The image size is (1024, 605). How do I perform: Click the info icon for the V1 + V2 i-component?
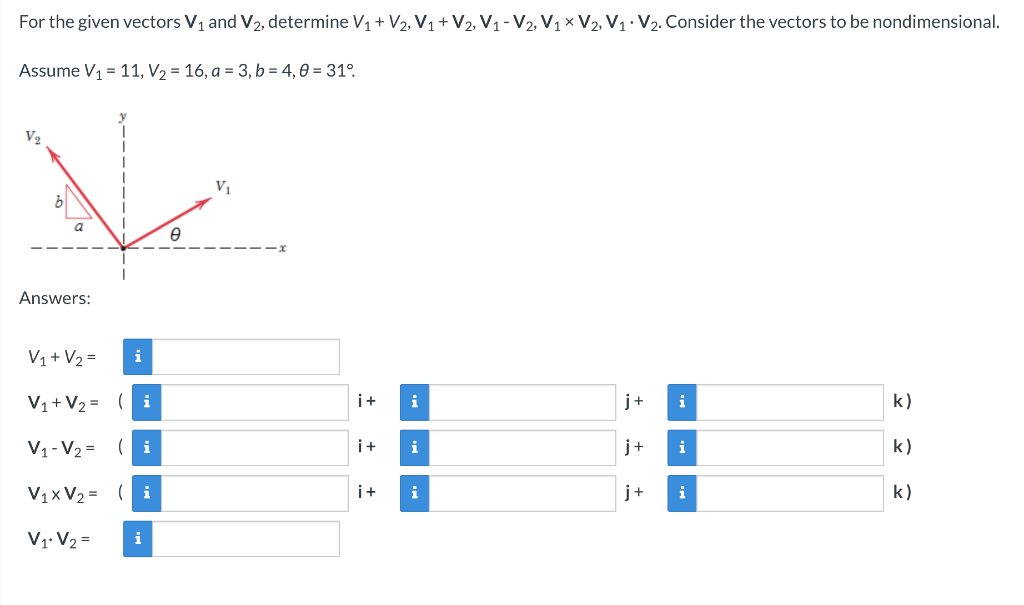pos(146,401)
